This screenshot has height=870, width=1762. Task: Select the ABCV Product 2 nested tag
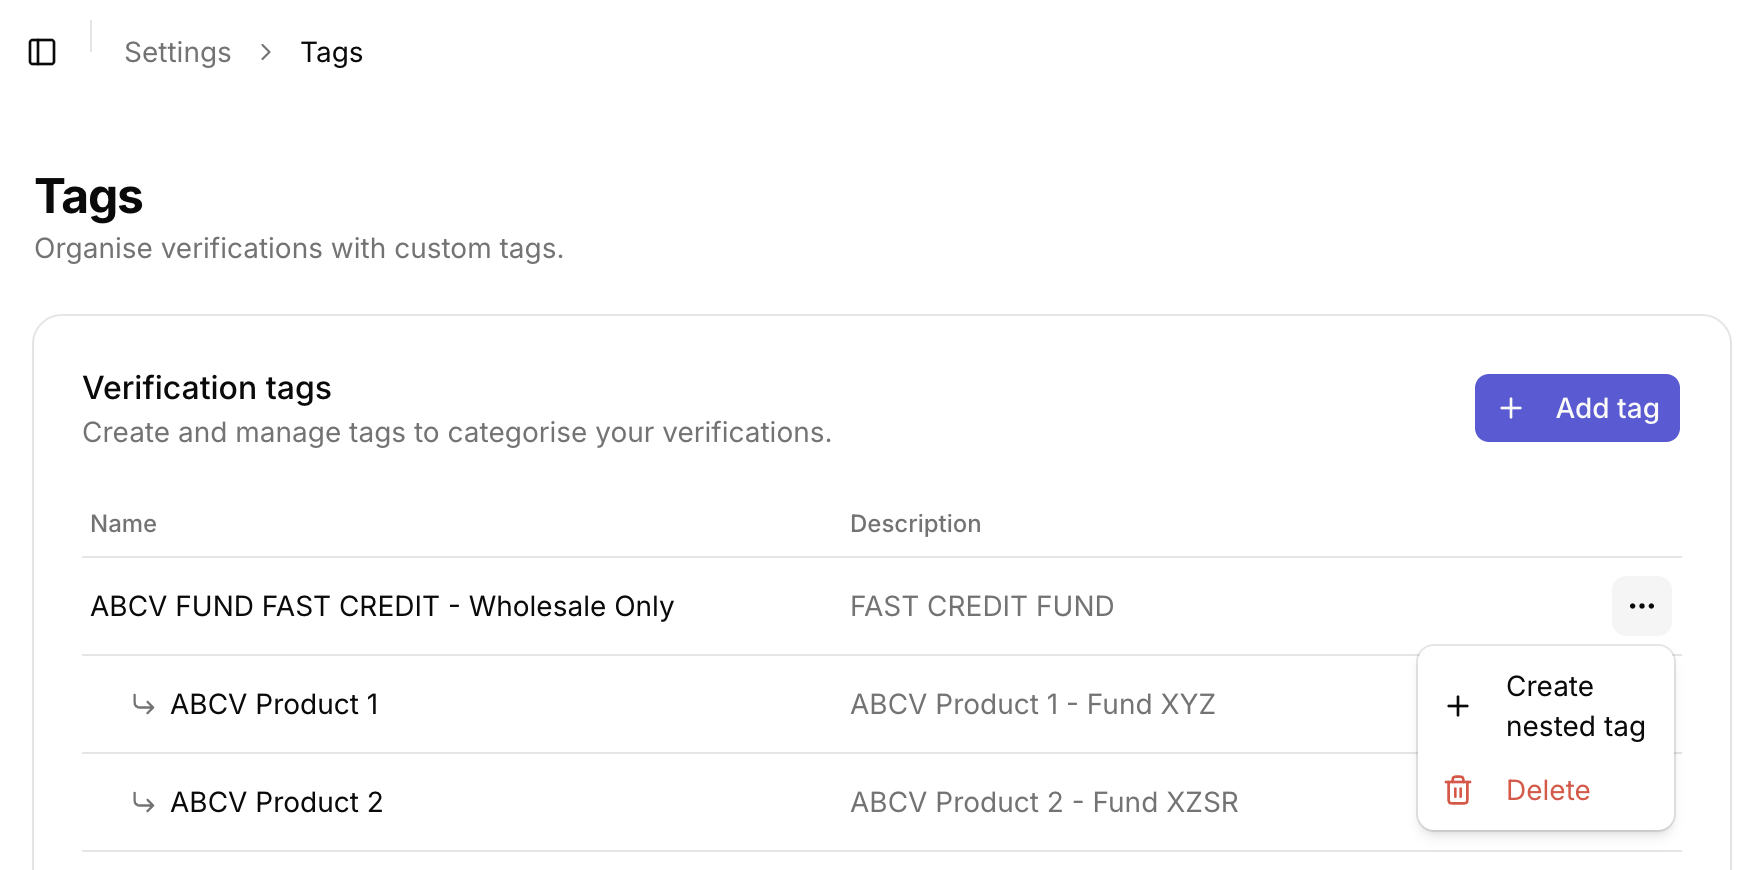tap(277, 802)
